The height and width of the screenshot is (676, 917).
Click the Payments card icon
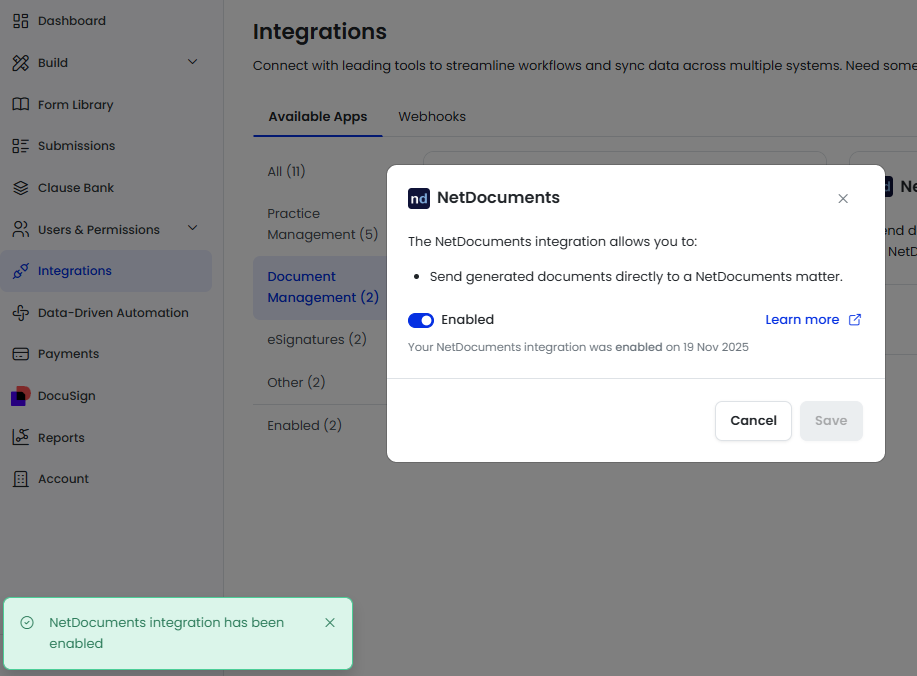point(20,354)
